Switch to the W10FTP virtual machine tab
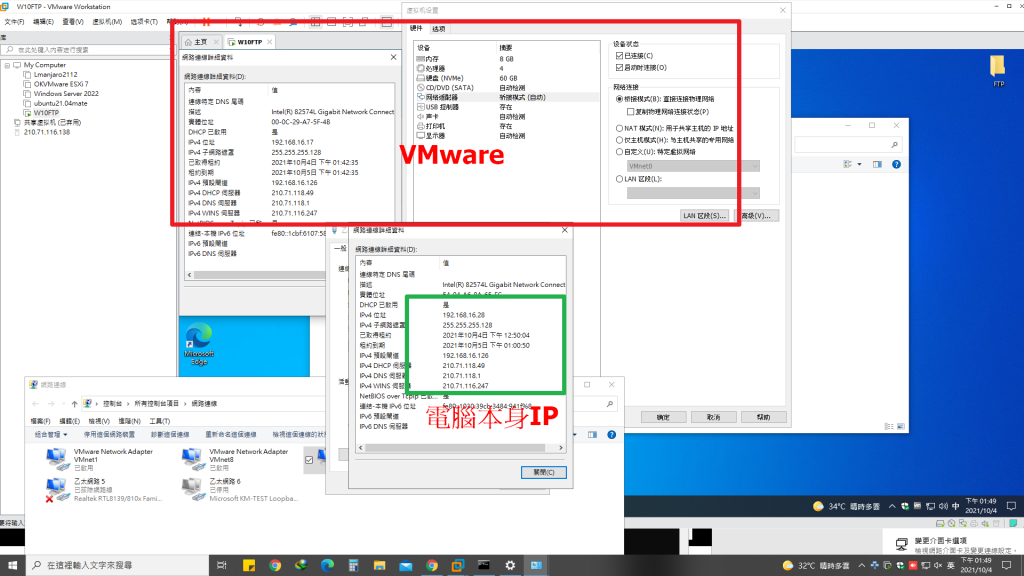 (249, 42)
